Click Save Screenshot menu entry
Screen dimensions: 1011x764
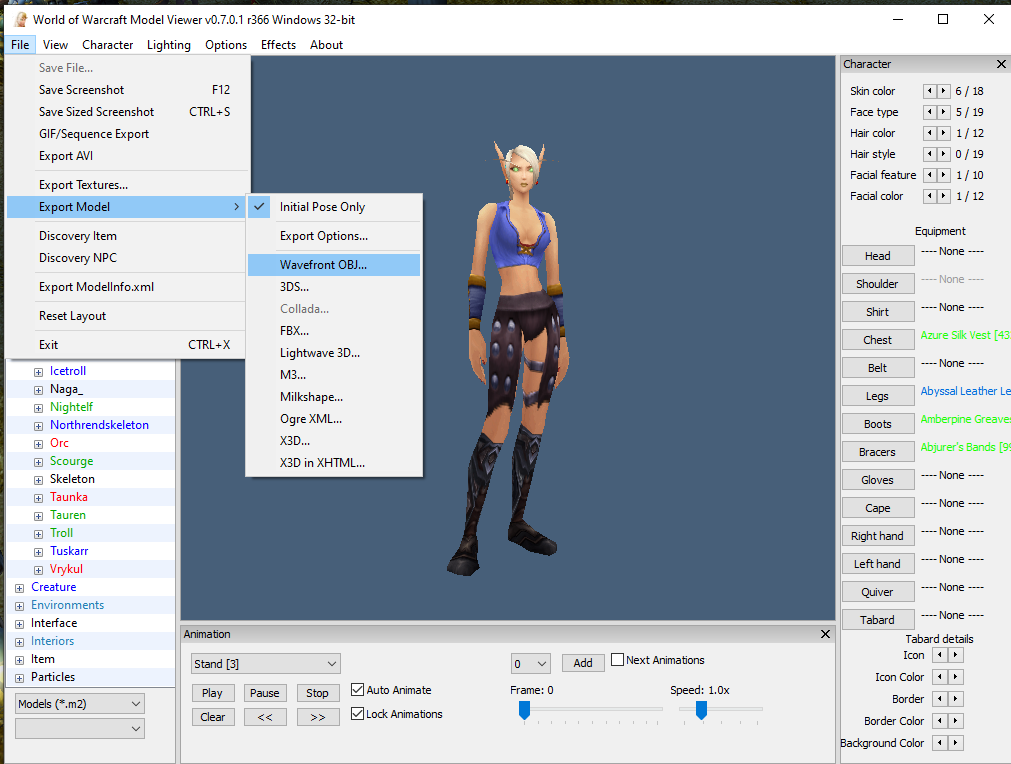(127, 90)
